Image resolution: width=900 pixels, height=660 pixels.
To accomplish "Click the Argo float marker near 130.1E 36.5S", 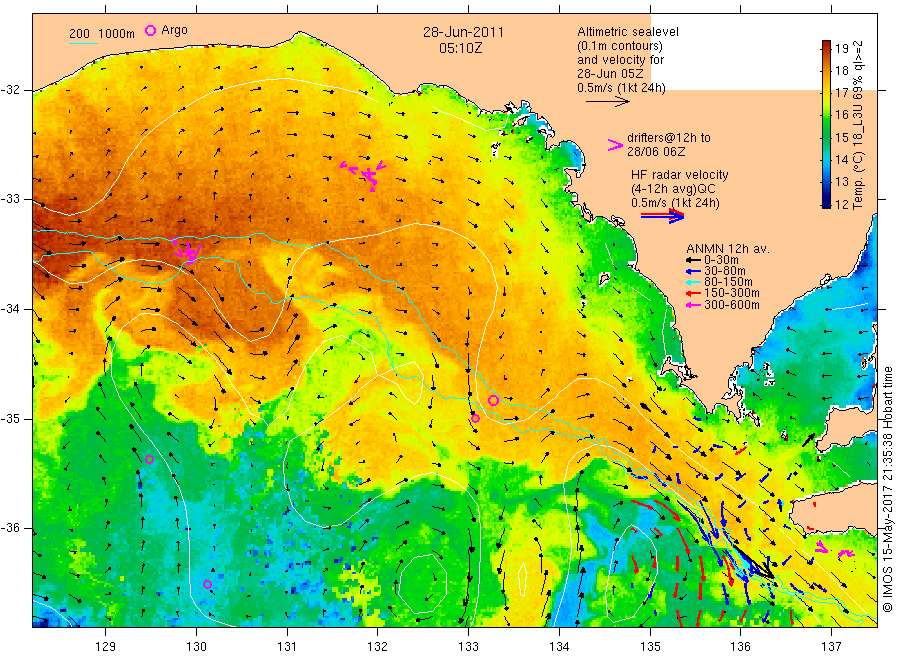I will [208, 584].
